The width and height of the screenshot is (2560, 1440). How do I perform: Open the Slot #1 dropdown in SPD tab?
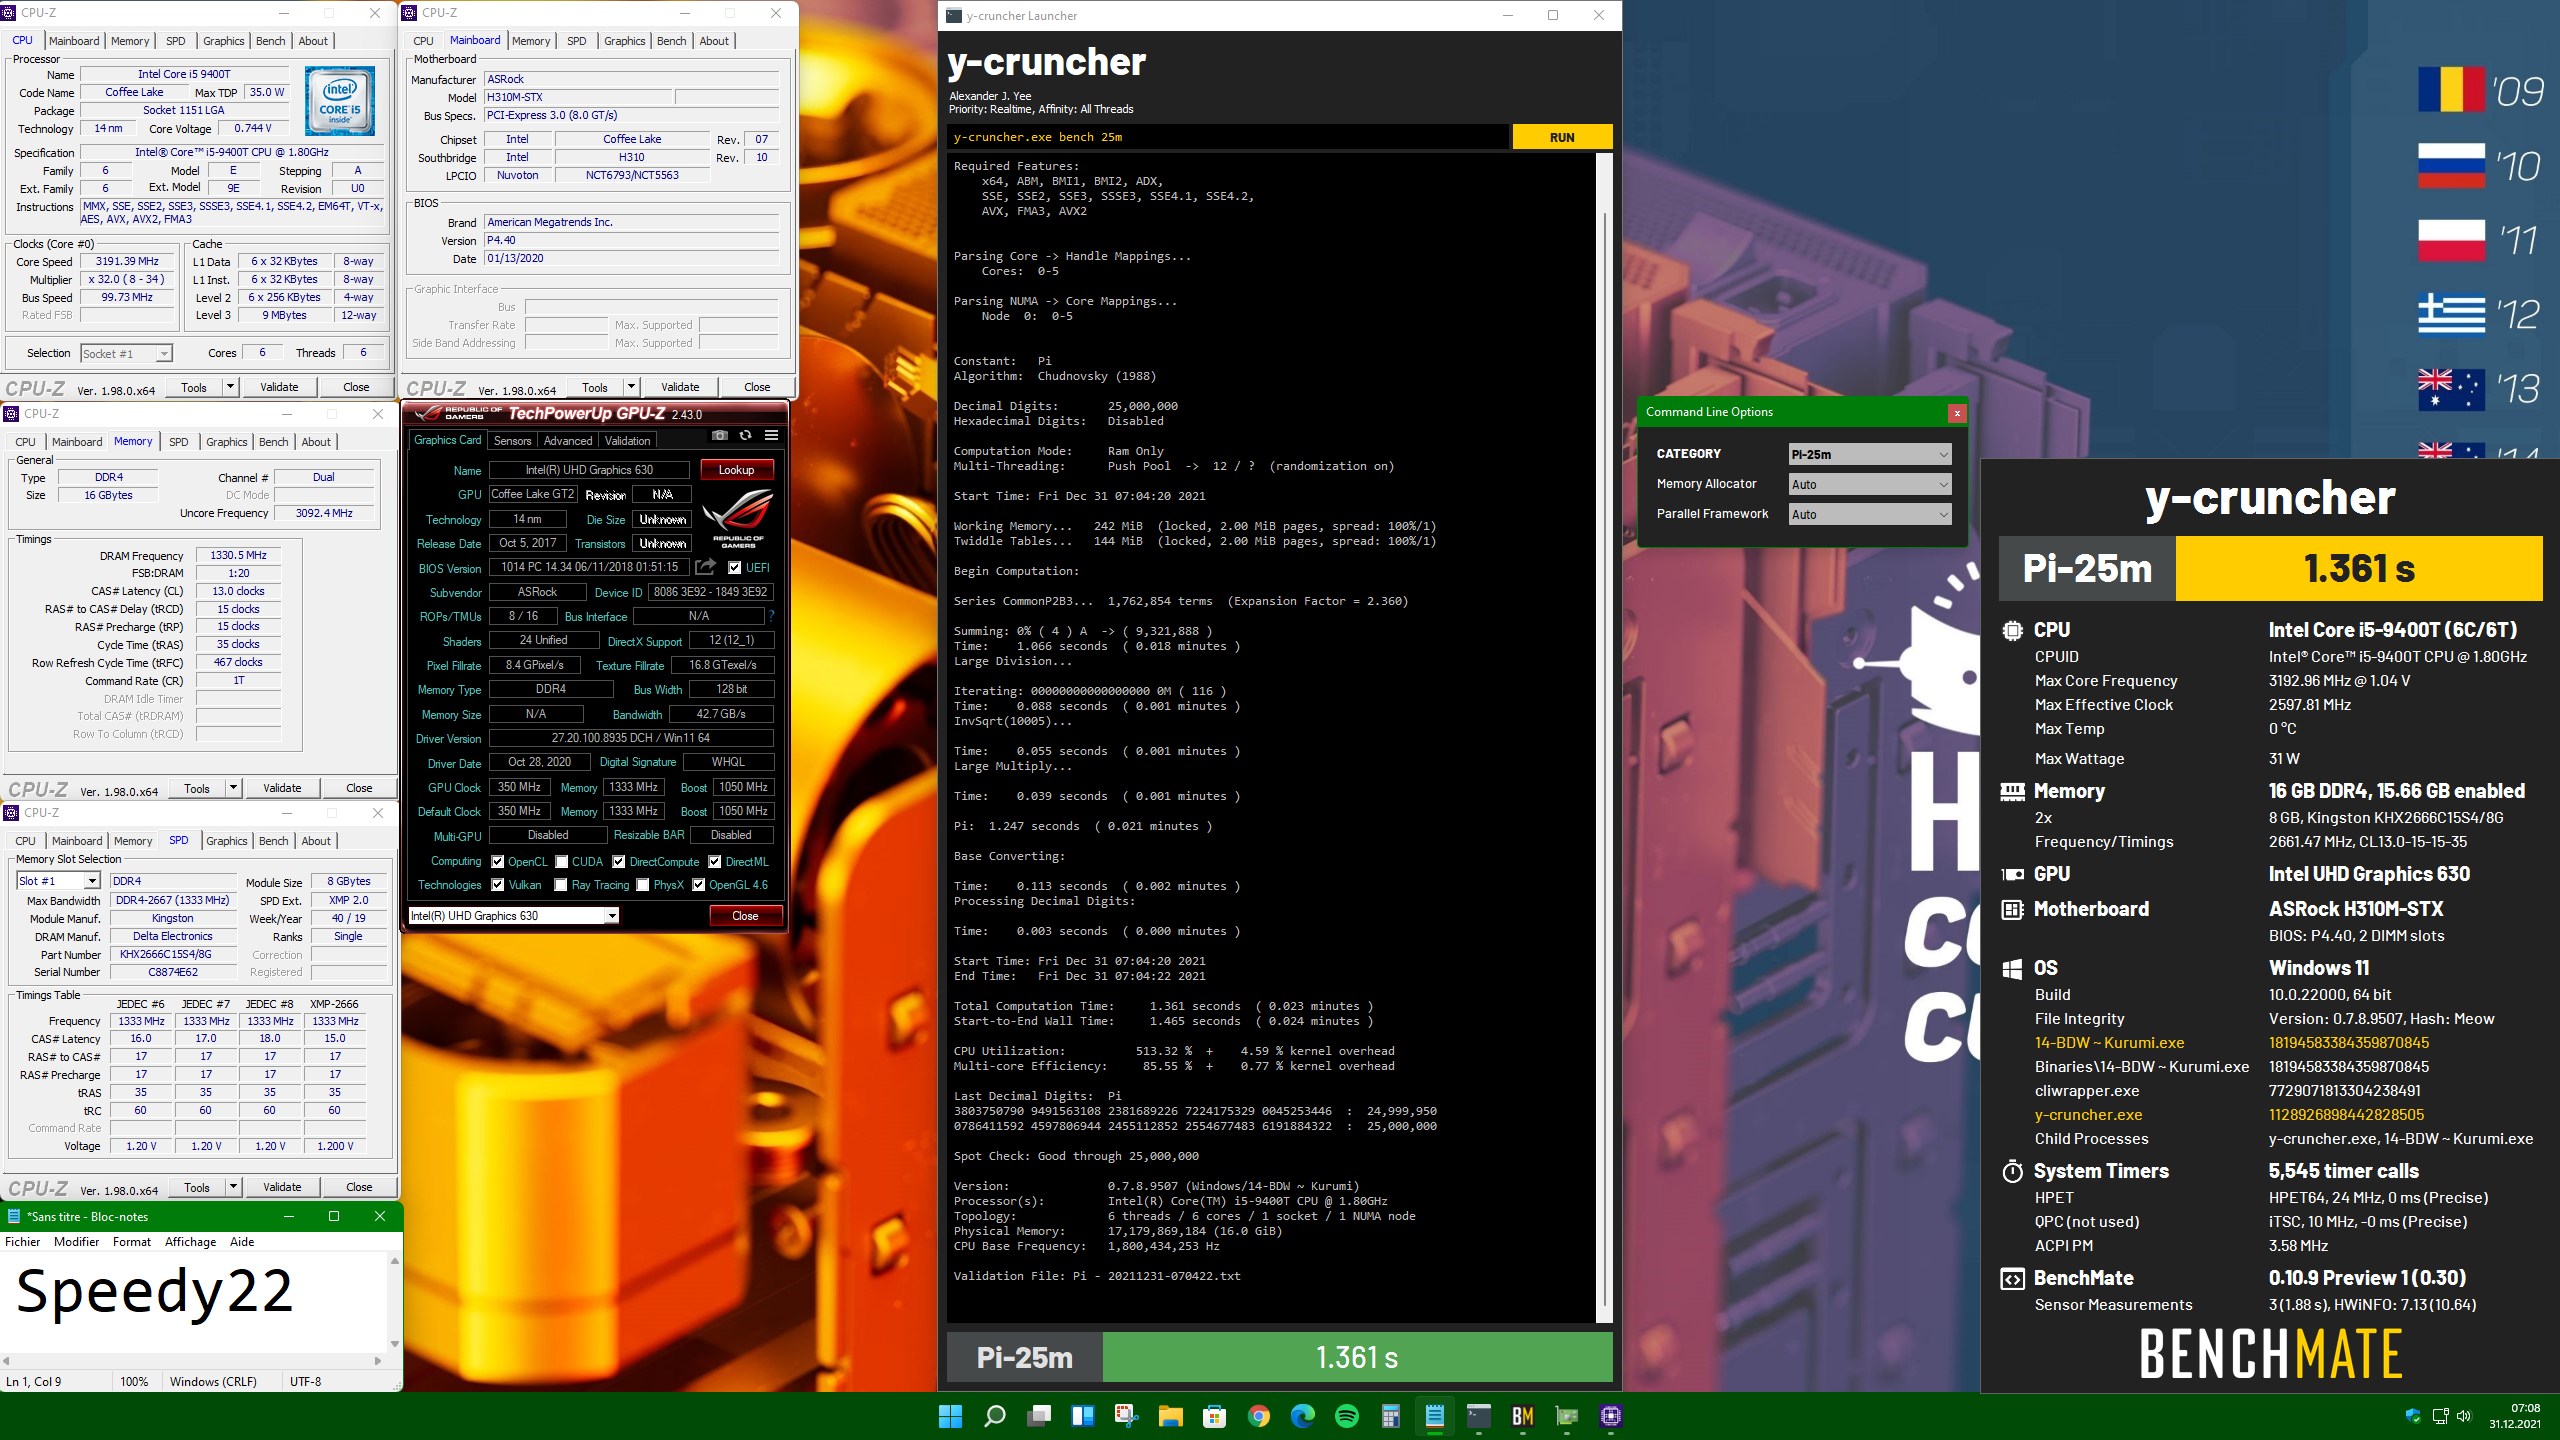pyautogui.click(x=59, y=881)
